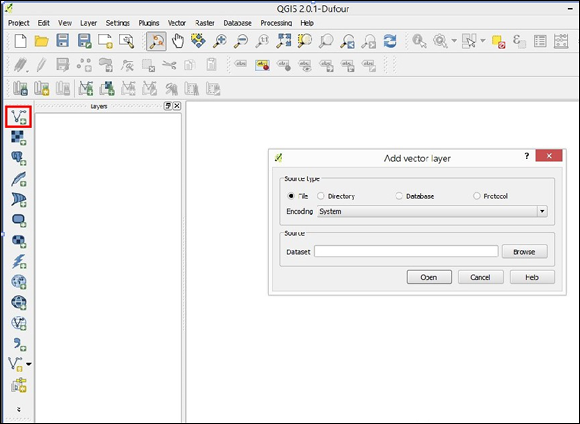Click the Browse button
Image resolution: width=580 pixels, height=424 pixels.
coord(524,252)
